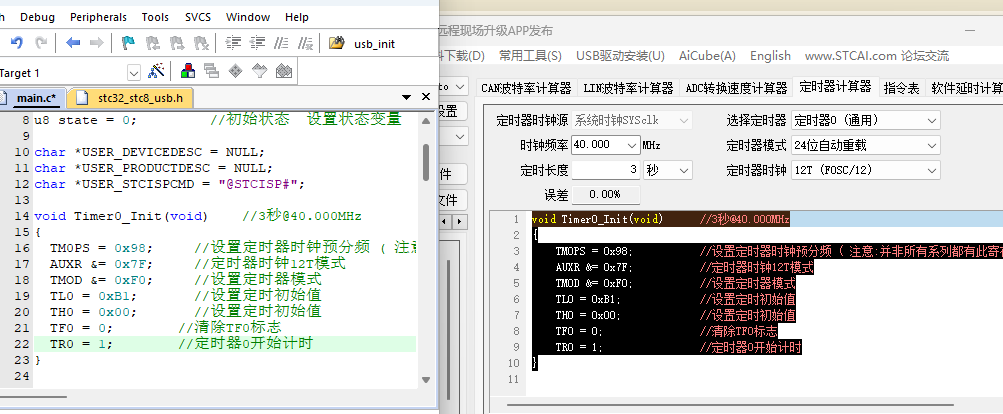Insert a bookmark with the flag icon
This screenshot has height=414, width=1003.
coord(128,43)
